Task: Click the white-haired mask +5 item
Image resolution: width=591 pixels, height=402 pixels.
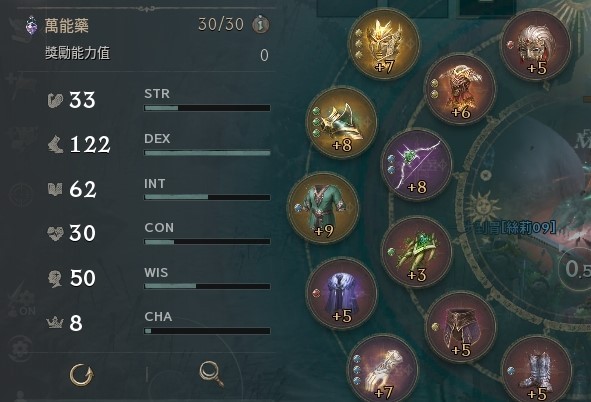Action: [536, 45]
